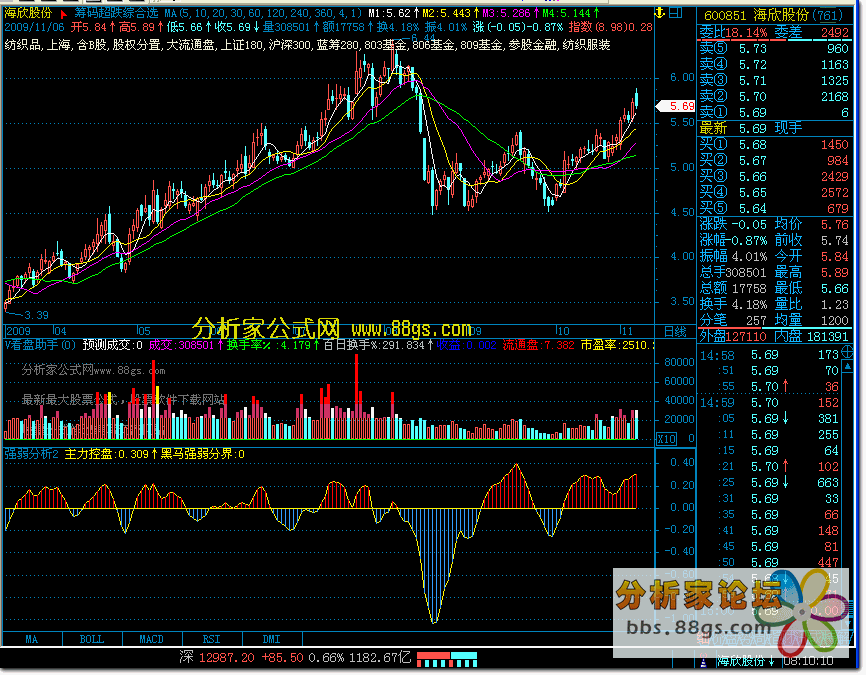
Task: Click the crosshair circle icon in tick list
Action: coord(848,351)
